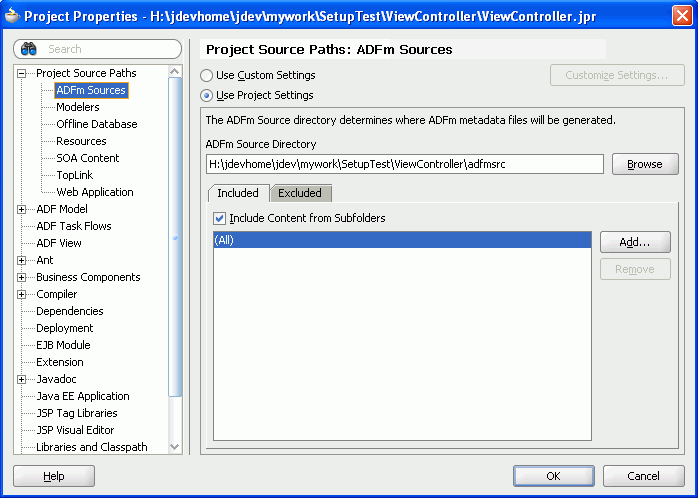Select Java EE Application in the tree
Screen dimensions: 698x498
[83, 396]
